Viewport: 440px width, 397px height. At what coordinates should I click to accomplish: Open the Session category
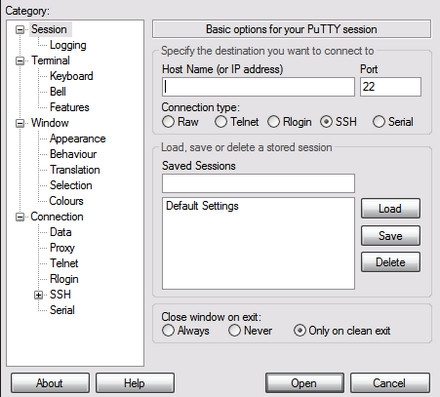[x=49, y=29]
